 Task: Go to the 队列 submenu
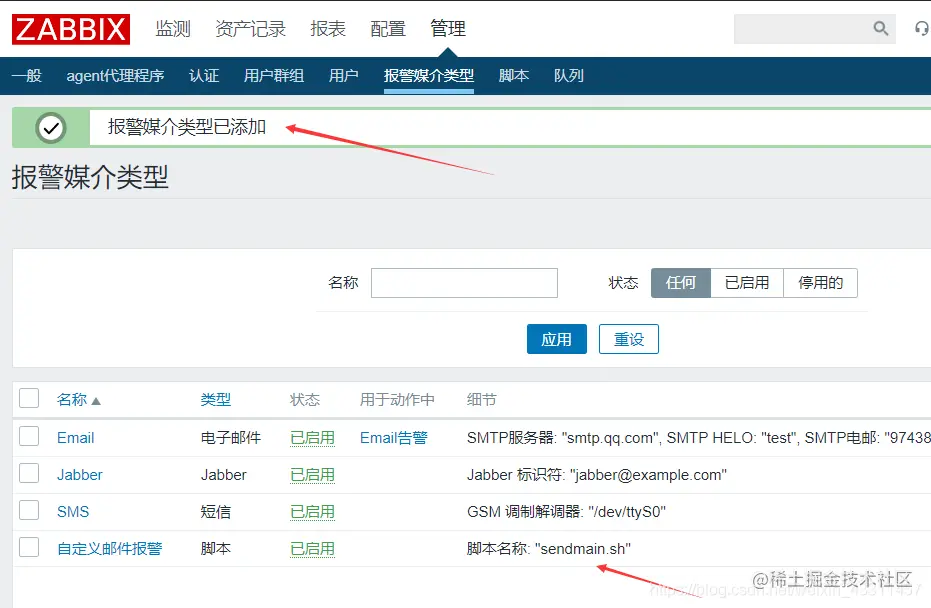pos(568,75)
